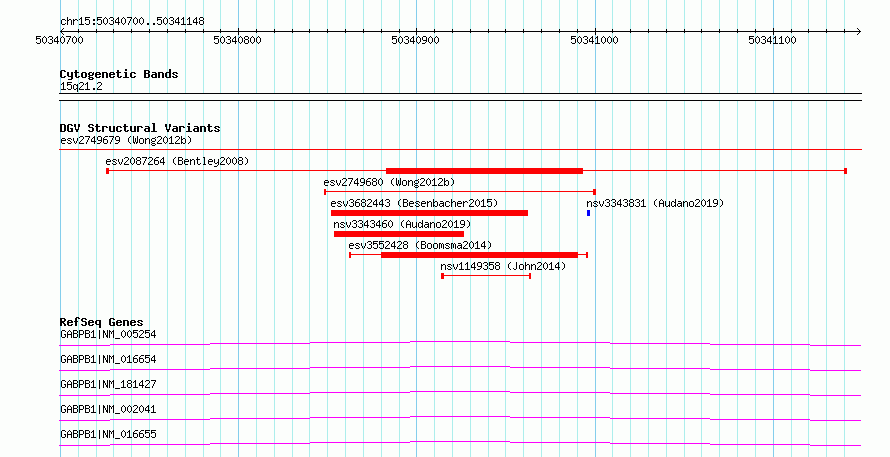This screenshot has height=457, width=890.
Task: Open the RefSeq Genes track title
Action: pos(101,322)
